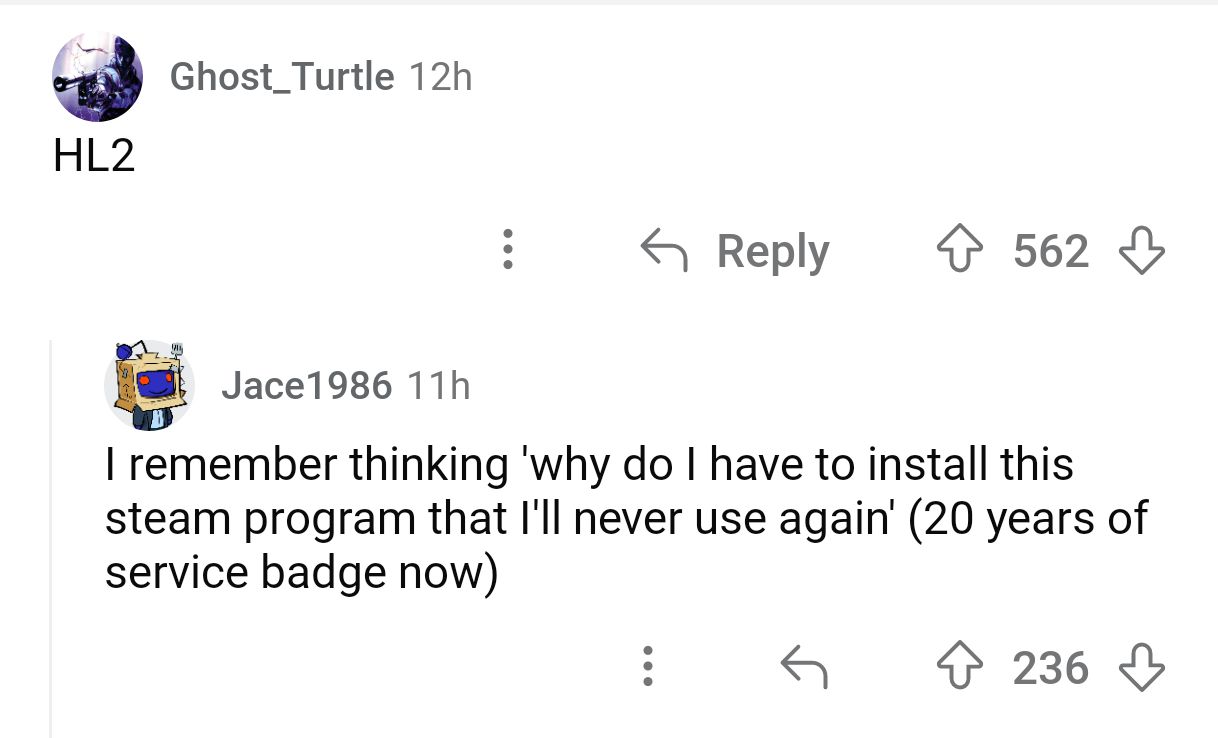Collapse the reply thread using the vertical line
This screenshot has height=738, width=1218.
[x=51, y=540]
